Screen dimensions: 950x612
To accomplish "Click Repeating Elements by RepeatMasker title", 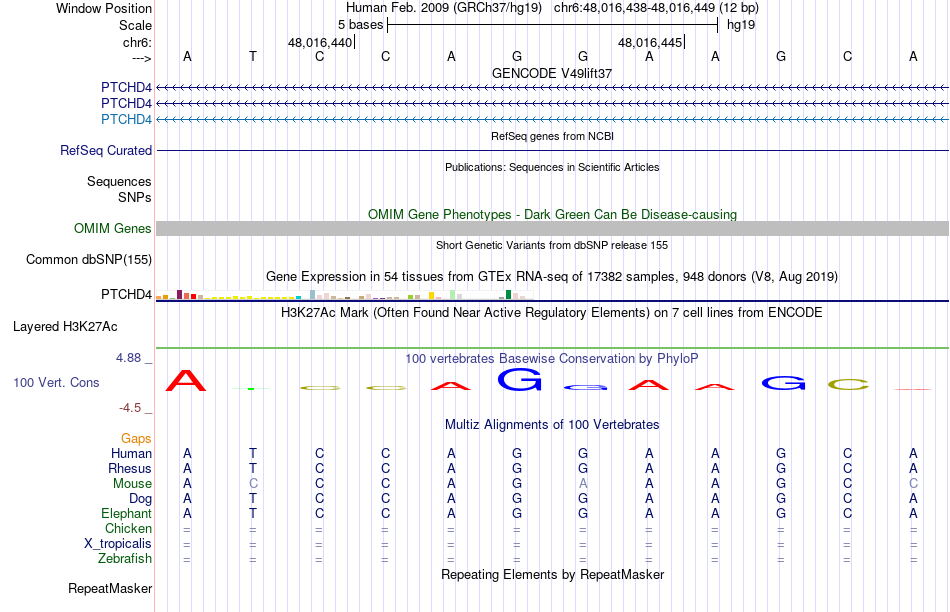I will pos(552,574).
